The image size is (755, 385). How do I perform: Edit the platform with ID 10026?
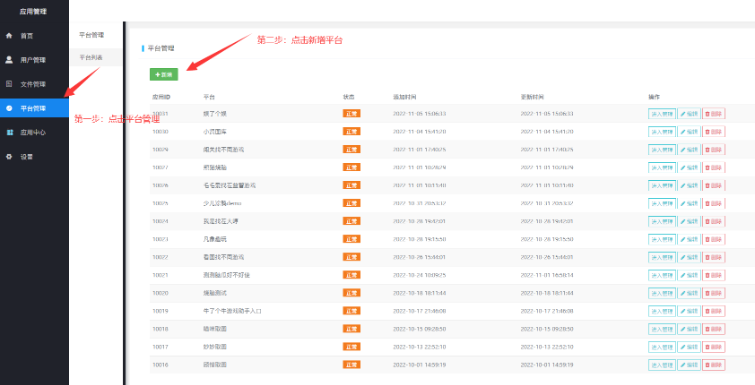pos(689,185)
